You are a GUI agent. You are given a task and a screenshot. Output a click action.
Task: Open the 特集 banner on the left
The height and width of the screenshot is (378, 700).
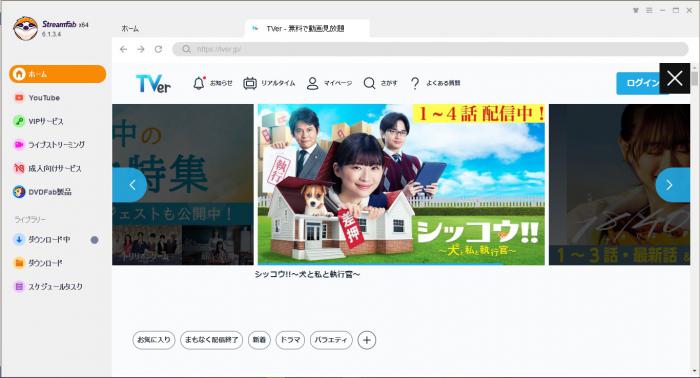[x=183, y=184]
